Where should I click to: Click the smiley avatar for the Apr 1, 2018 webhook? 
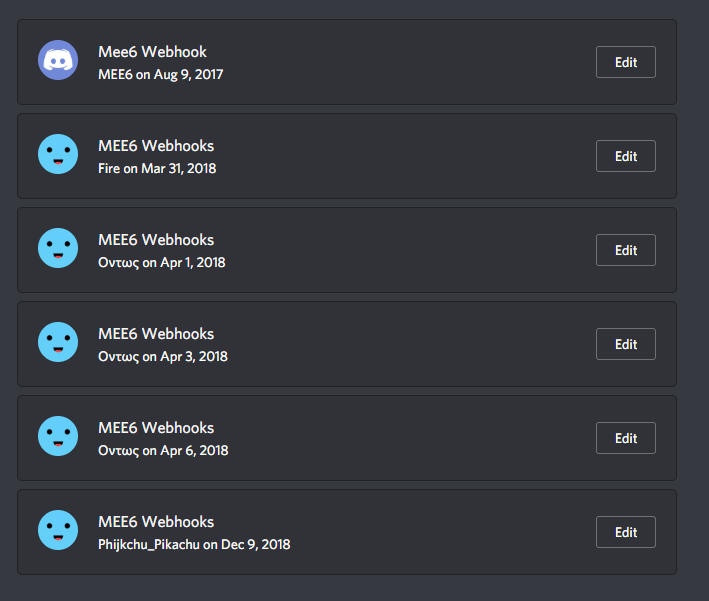58,248
